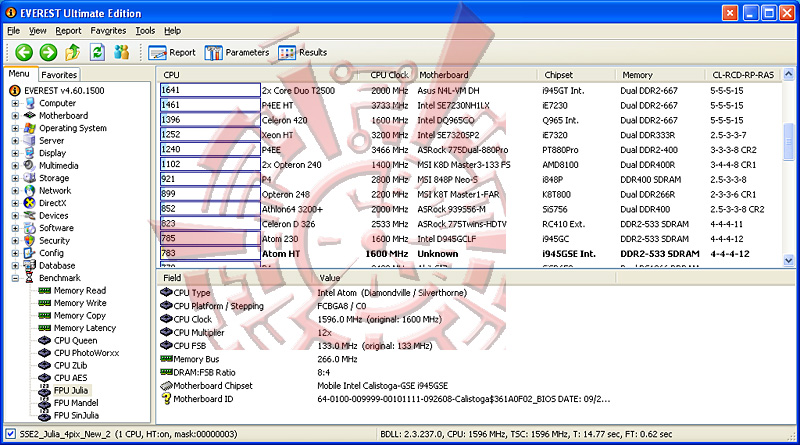
Task: Select the Database tree node icon
Action: click(x=30, y=265)
